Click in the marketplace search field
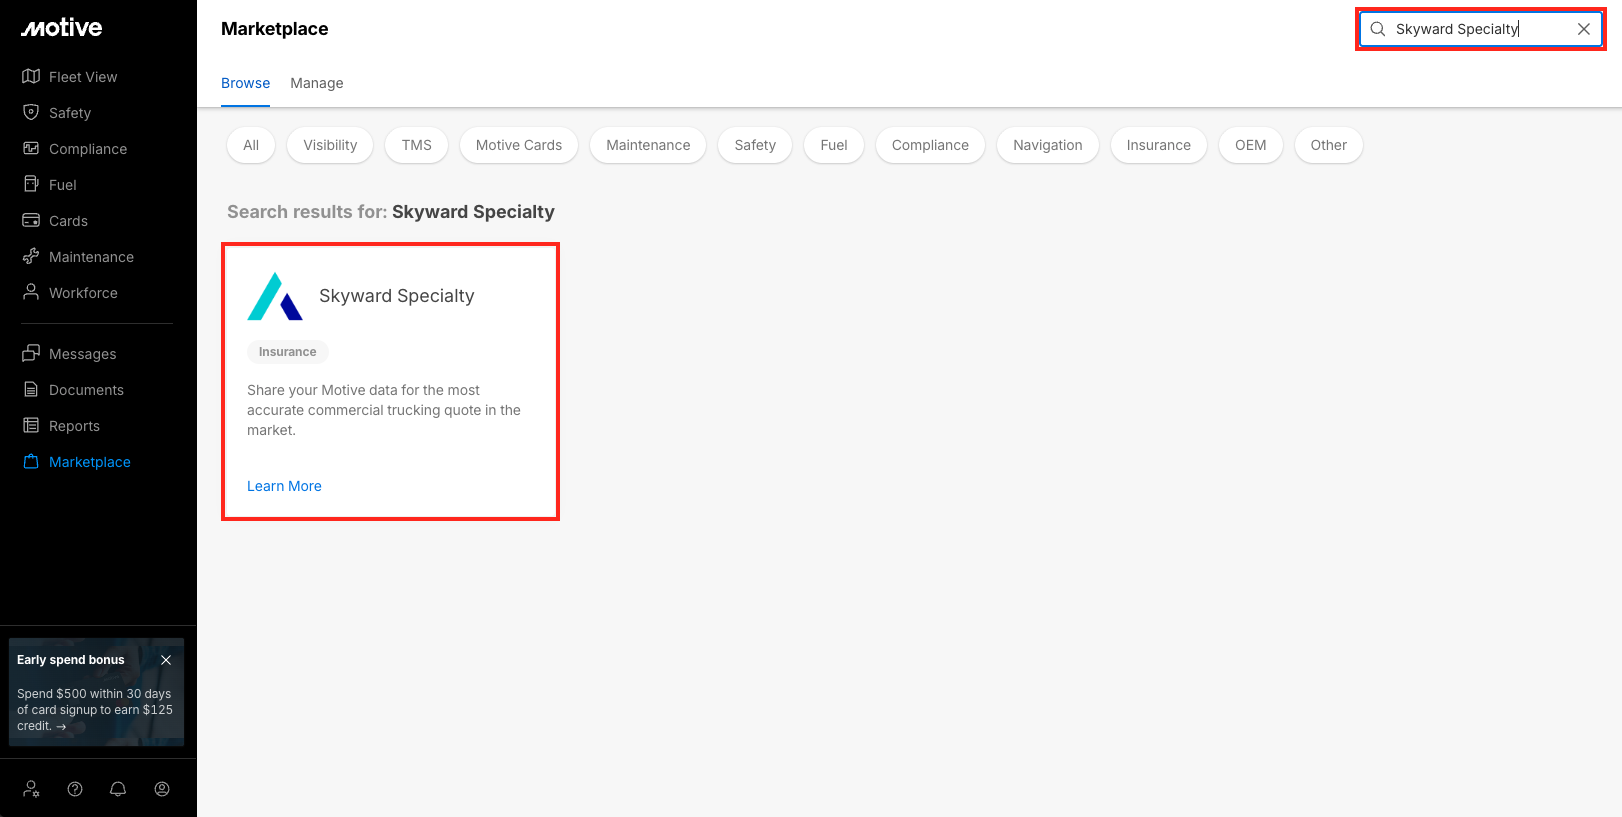Image resolution: width=1622 pixels, height=817 pixels. [1481, 29]
